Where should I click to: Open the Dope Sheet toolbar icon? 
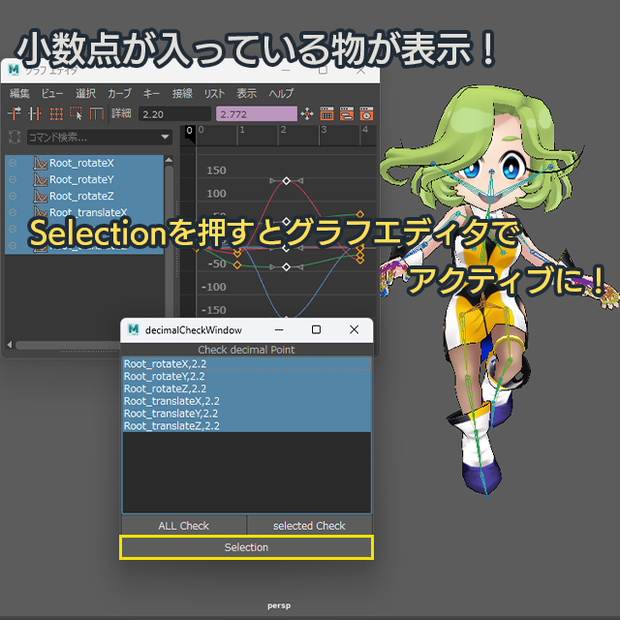pyautogui.click(x=327, y=114)
